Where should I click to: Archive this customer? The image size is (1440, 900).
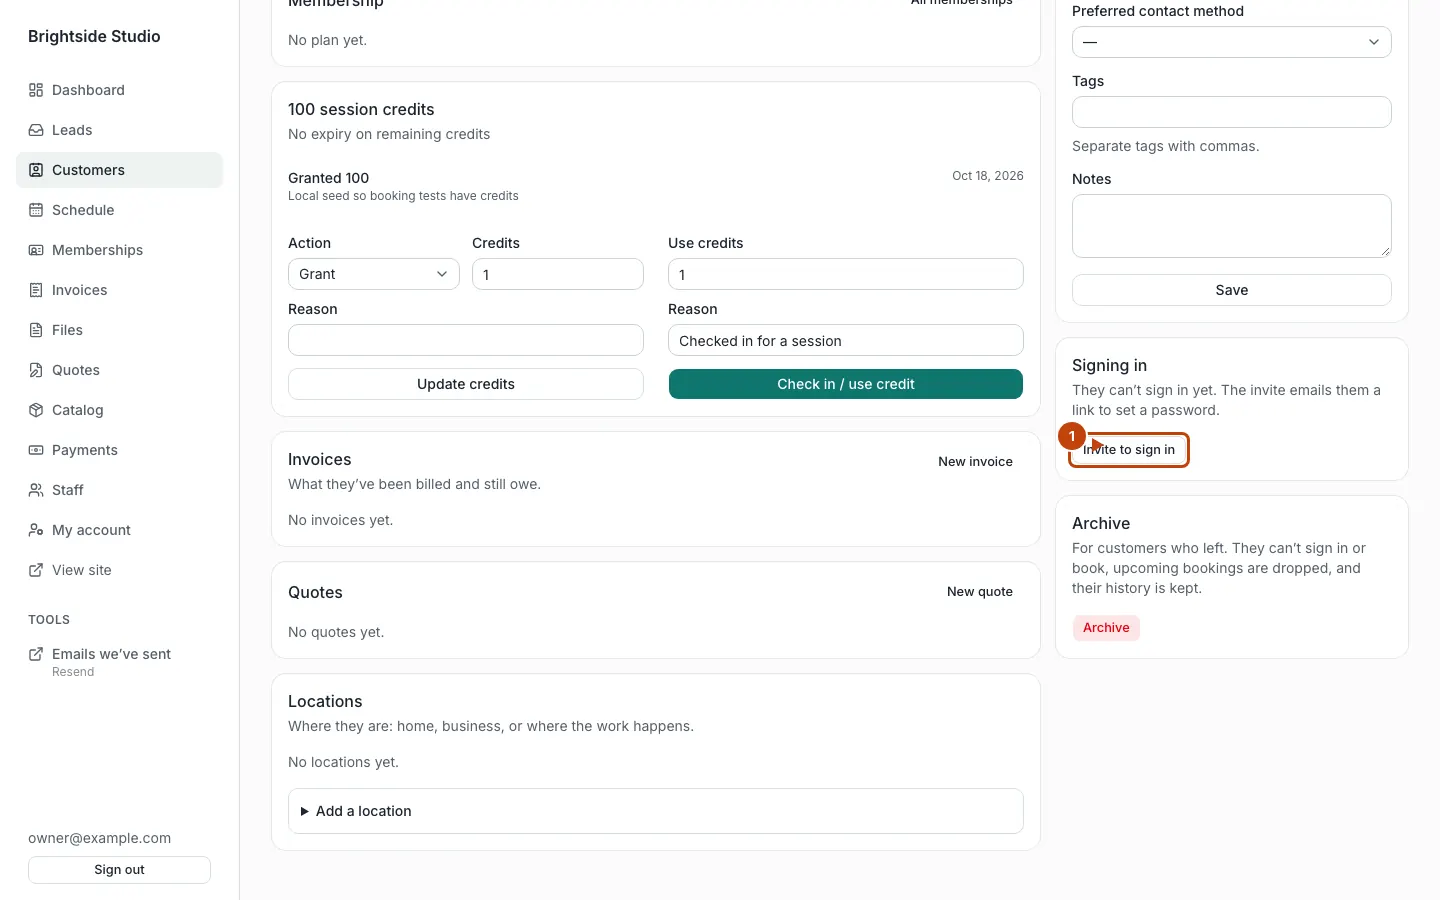tap(1106, 628)
